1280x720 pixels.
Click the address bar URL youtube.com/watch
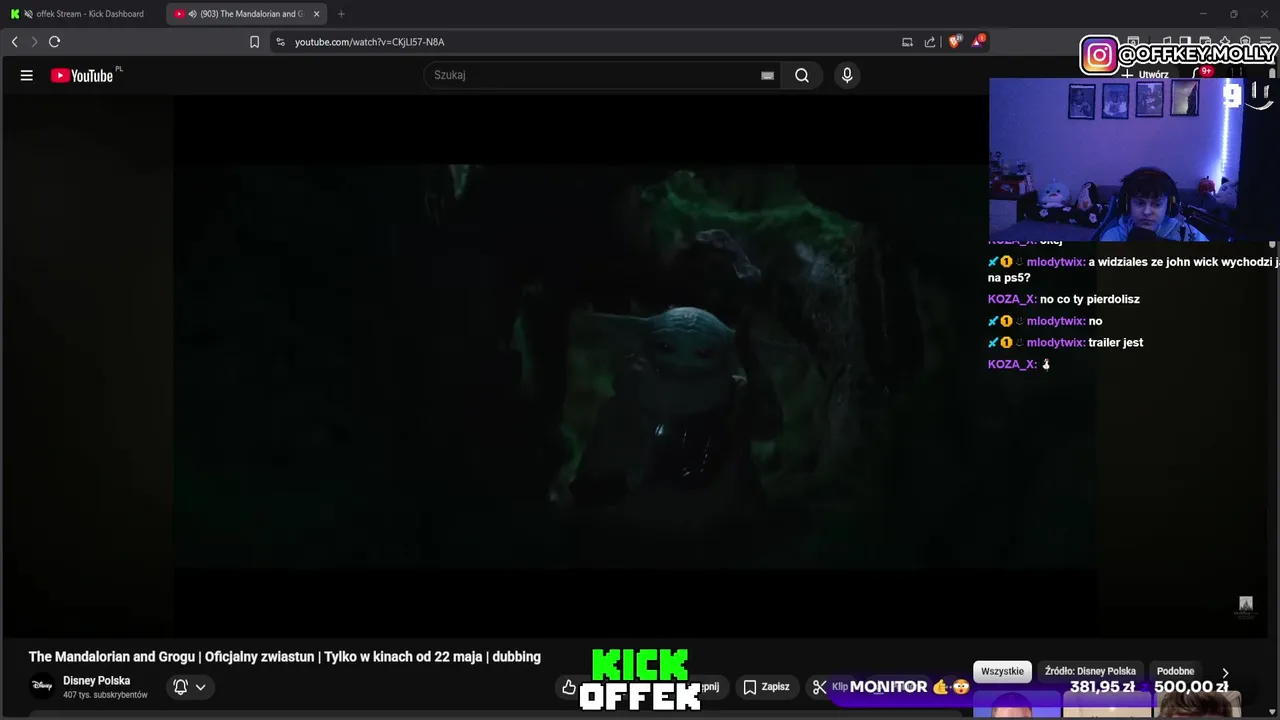pos(369,42)
